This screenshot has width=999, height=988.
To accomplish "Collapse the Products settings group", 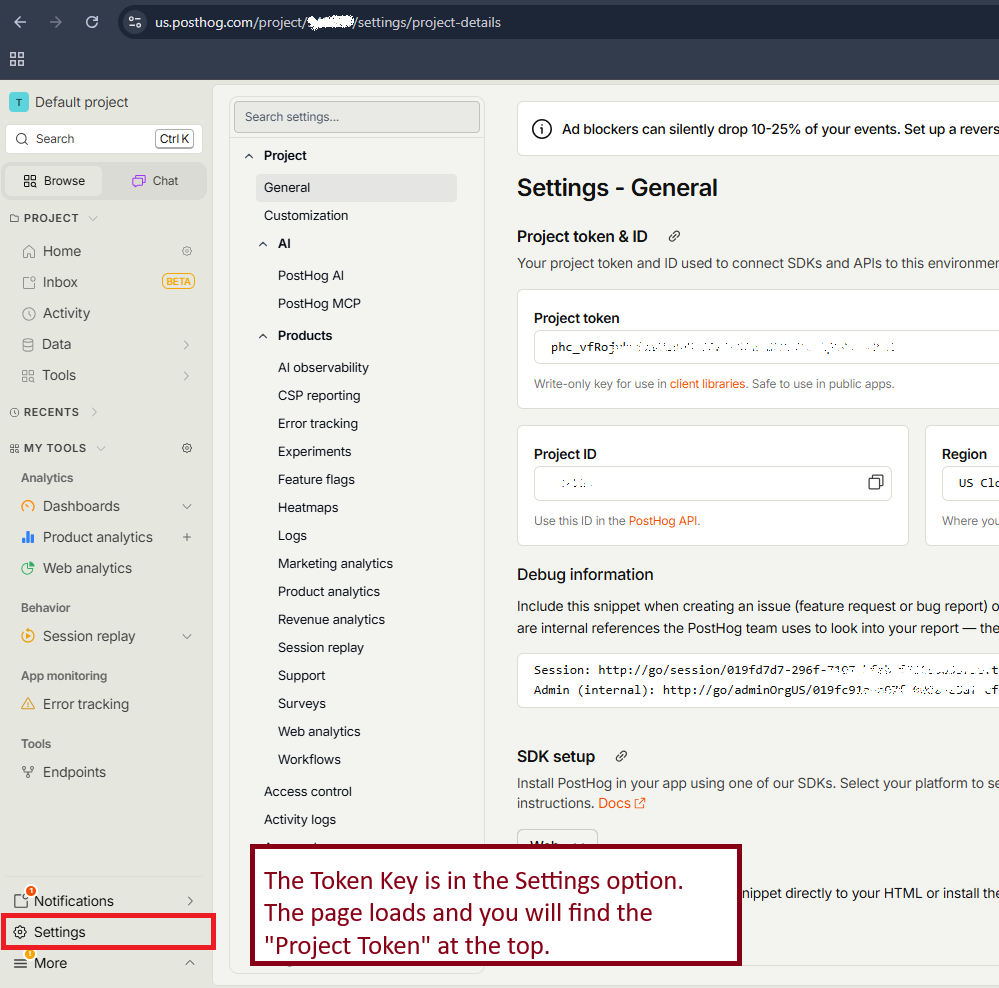I will pos(263,336).
